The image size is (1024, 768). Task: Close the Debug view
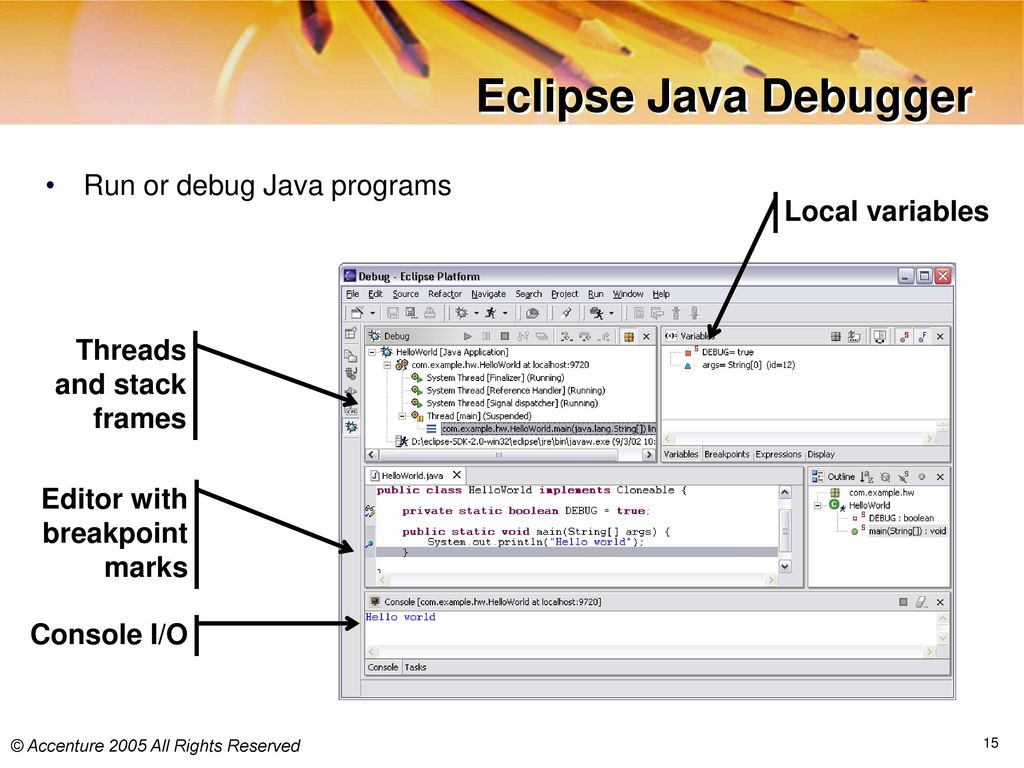(647, 336)
